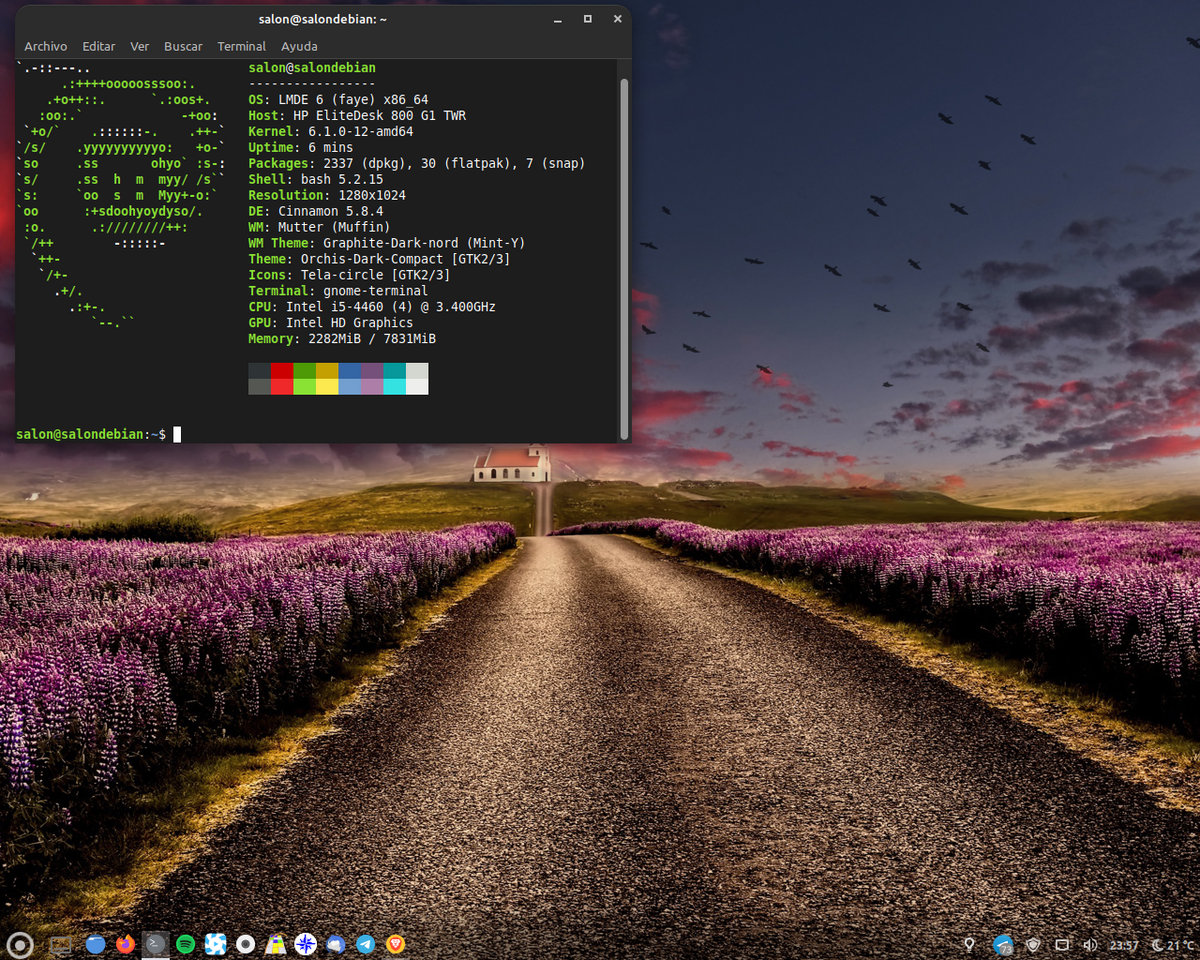Click the 'Kernel: 6.1.0-12-amd64' line
This screenshot has height=960, width=1200.
(331, 131)
